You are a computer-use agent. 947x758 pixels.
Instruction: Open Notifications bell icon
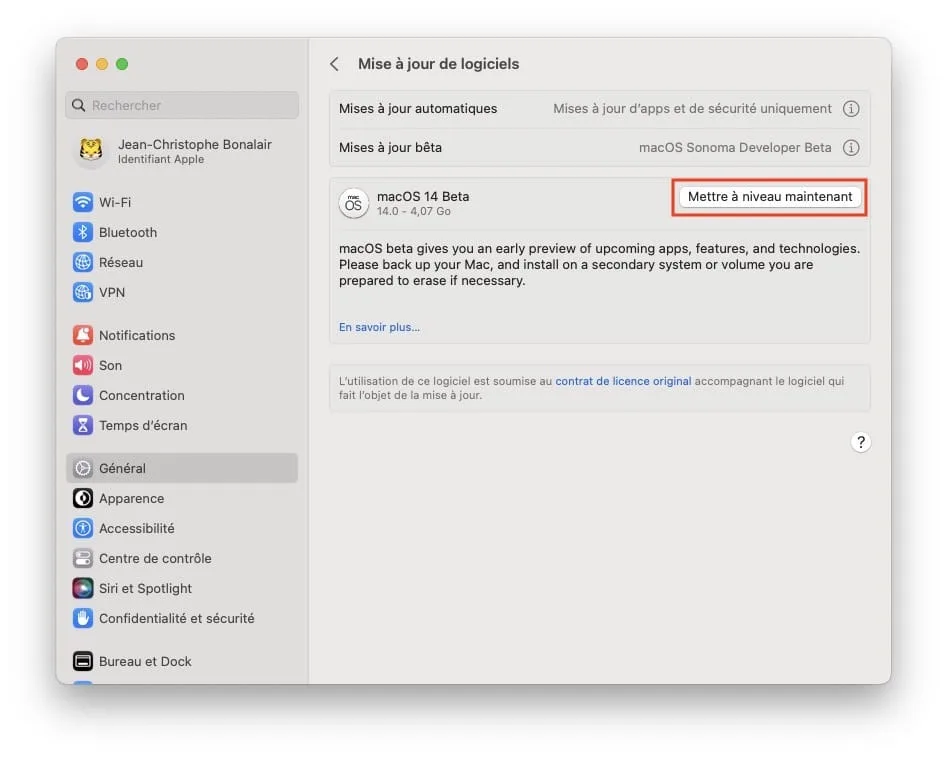point(83,335)
